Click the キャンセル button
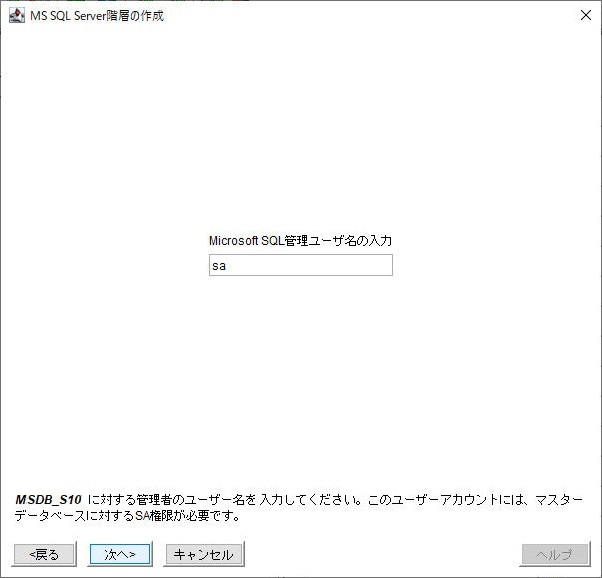Screen dimensions: 602x578 (204, 554)
